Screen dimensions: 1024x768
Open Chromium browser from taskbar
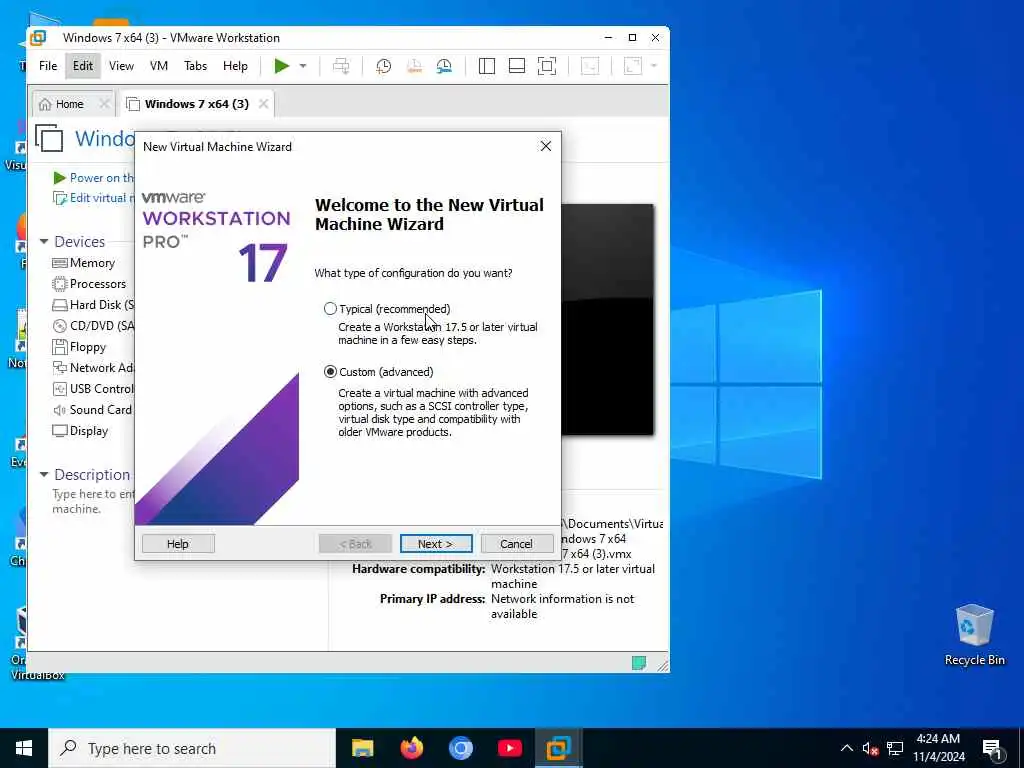click(460, 748)
